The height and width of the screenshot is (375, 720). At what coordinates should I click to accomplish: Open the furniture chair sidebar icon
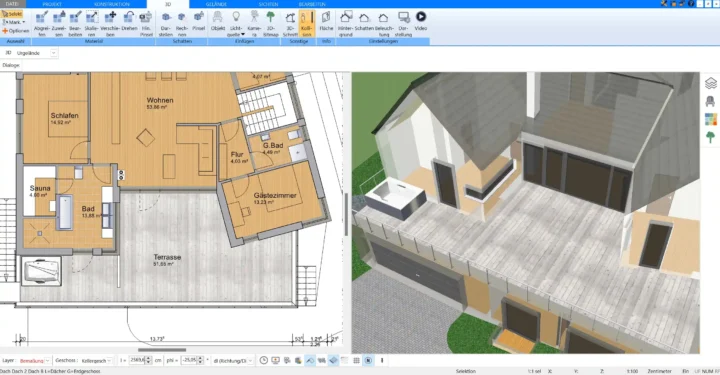(x=711, y=101)
